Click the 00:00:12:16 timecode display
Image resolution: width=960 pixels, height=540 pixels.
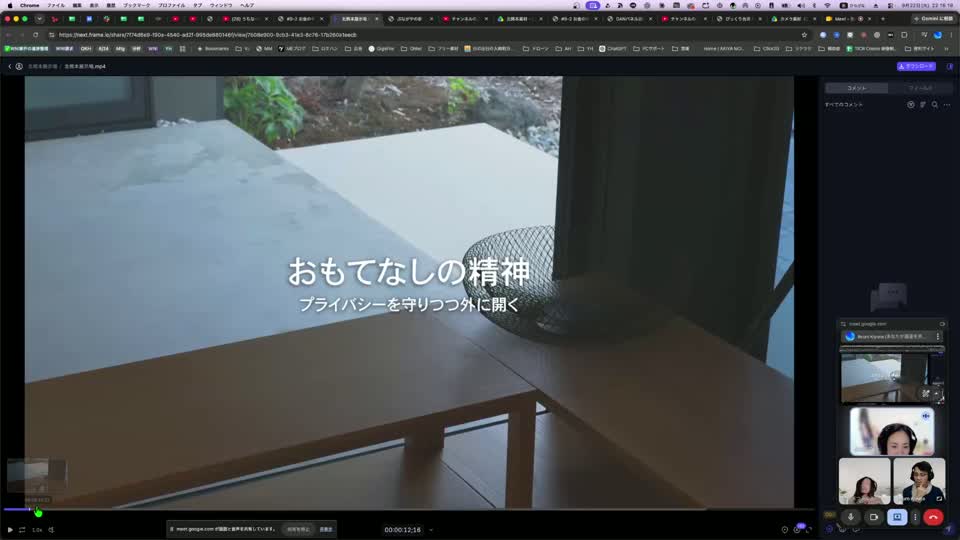click(x=402, y=530)
